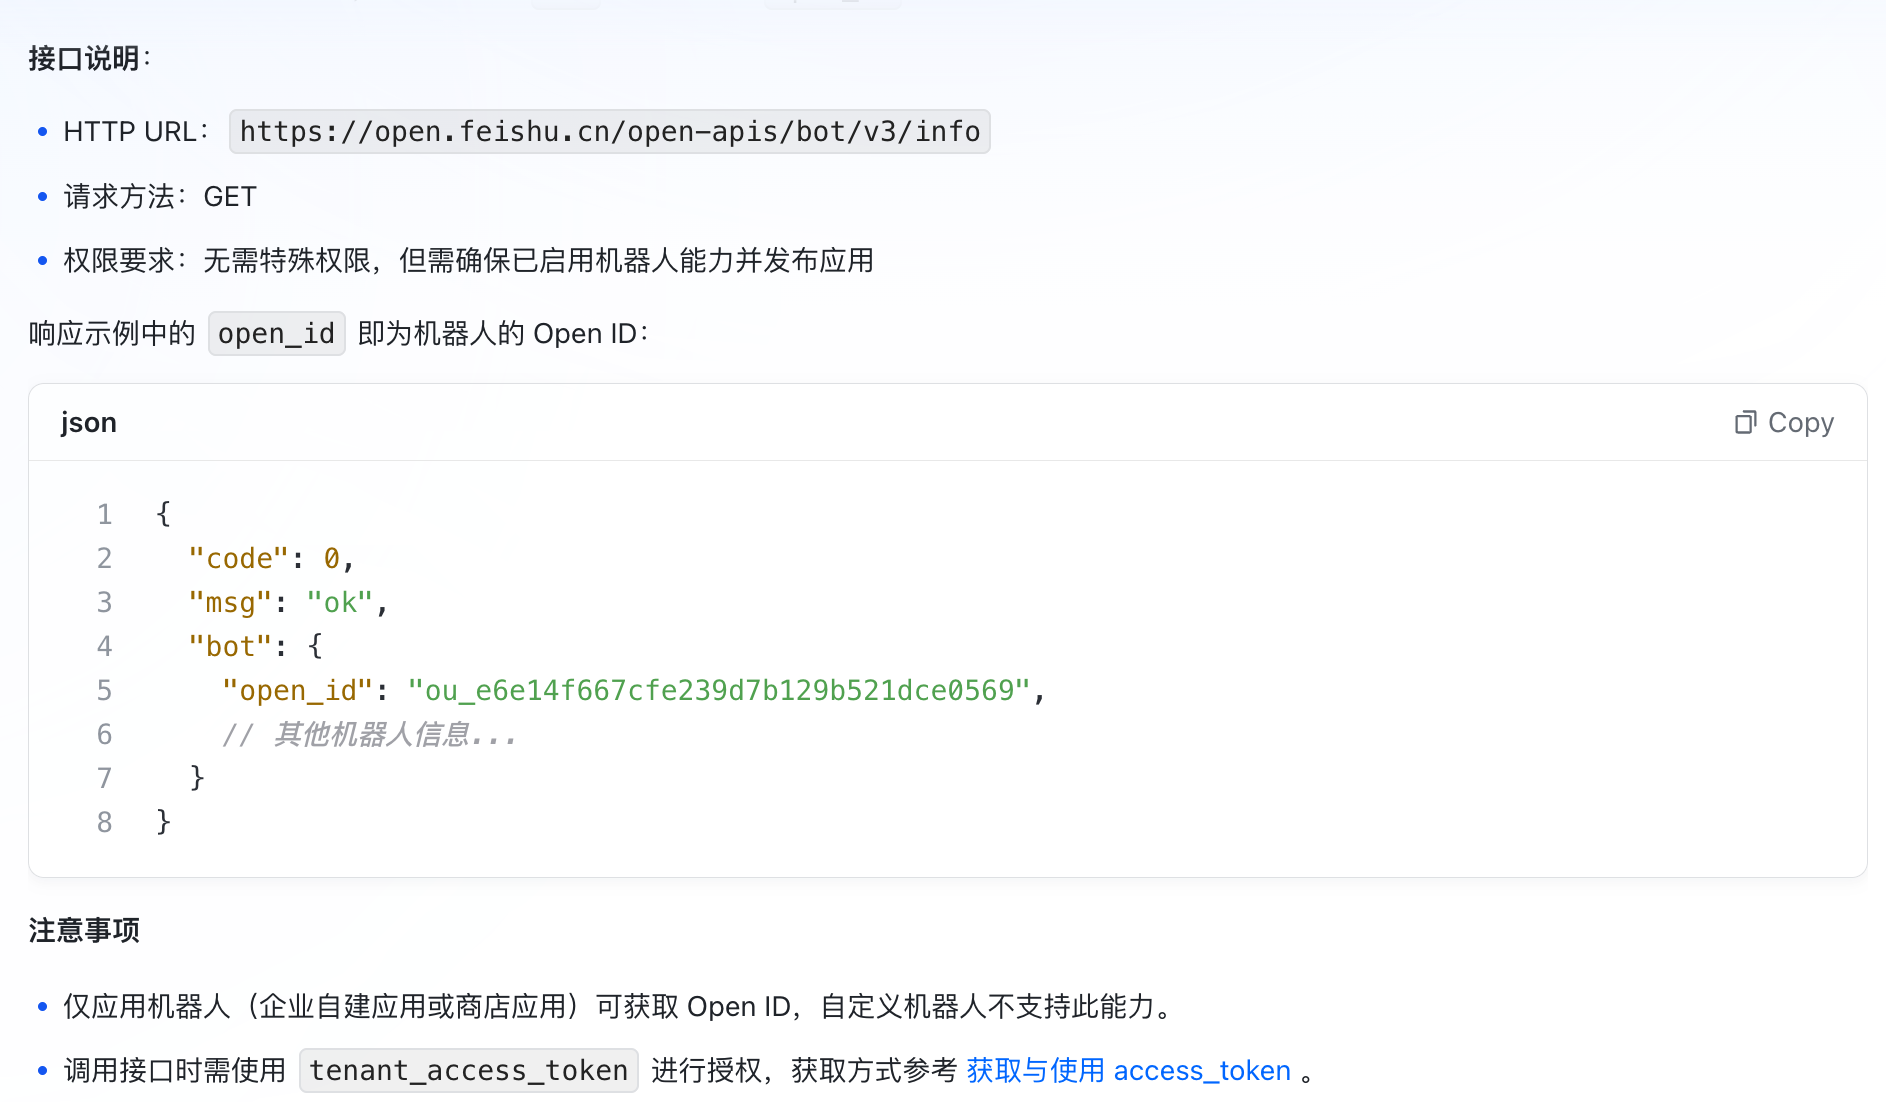
Task: Click the tenant_access_token inline code
Action: pos(469,1071)
